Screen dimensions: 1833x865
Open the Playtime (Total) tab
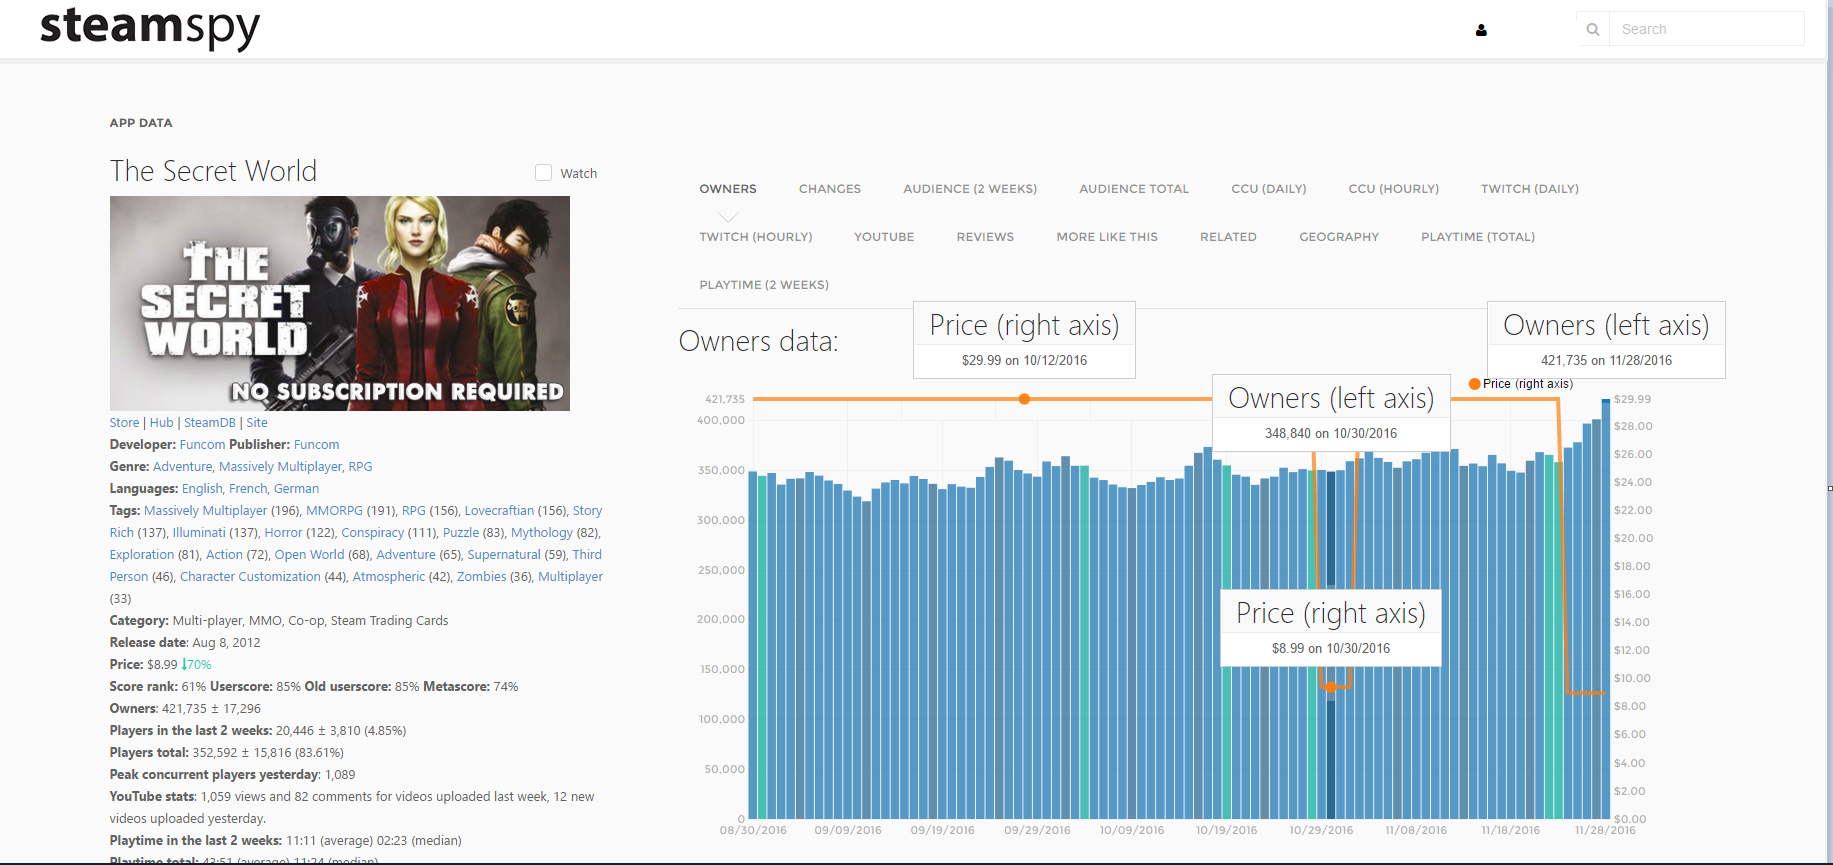(x=1478, y=237)
